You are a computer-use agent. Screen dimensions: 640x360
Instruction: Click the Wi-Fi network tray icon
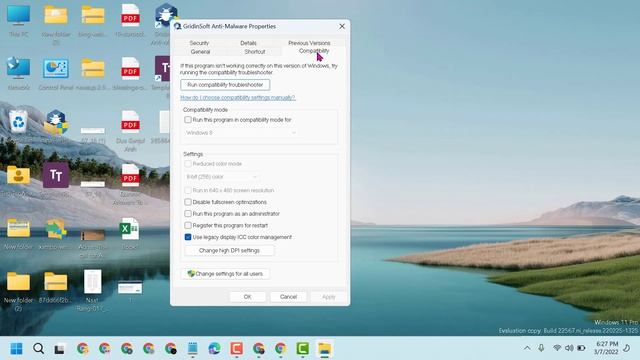(557, 348)
